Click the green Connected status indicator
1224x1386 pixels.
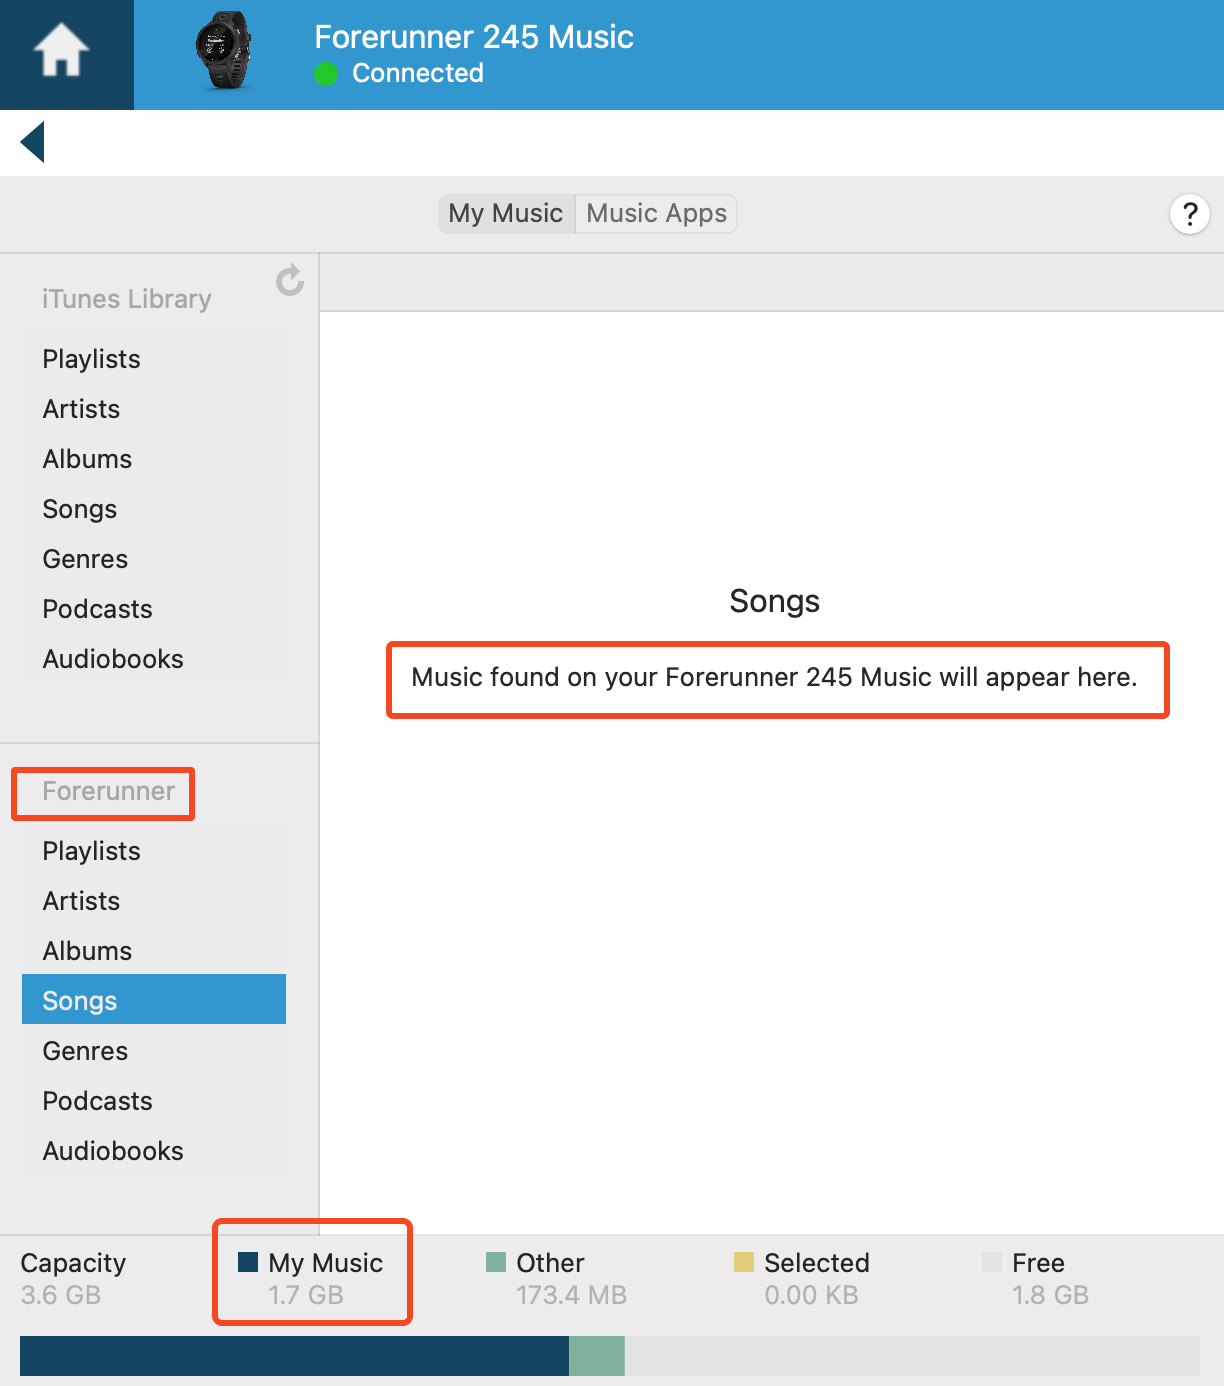coord(326,74)
